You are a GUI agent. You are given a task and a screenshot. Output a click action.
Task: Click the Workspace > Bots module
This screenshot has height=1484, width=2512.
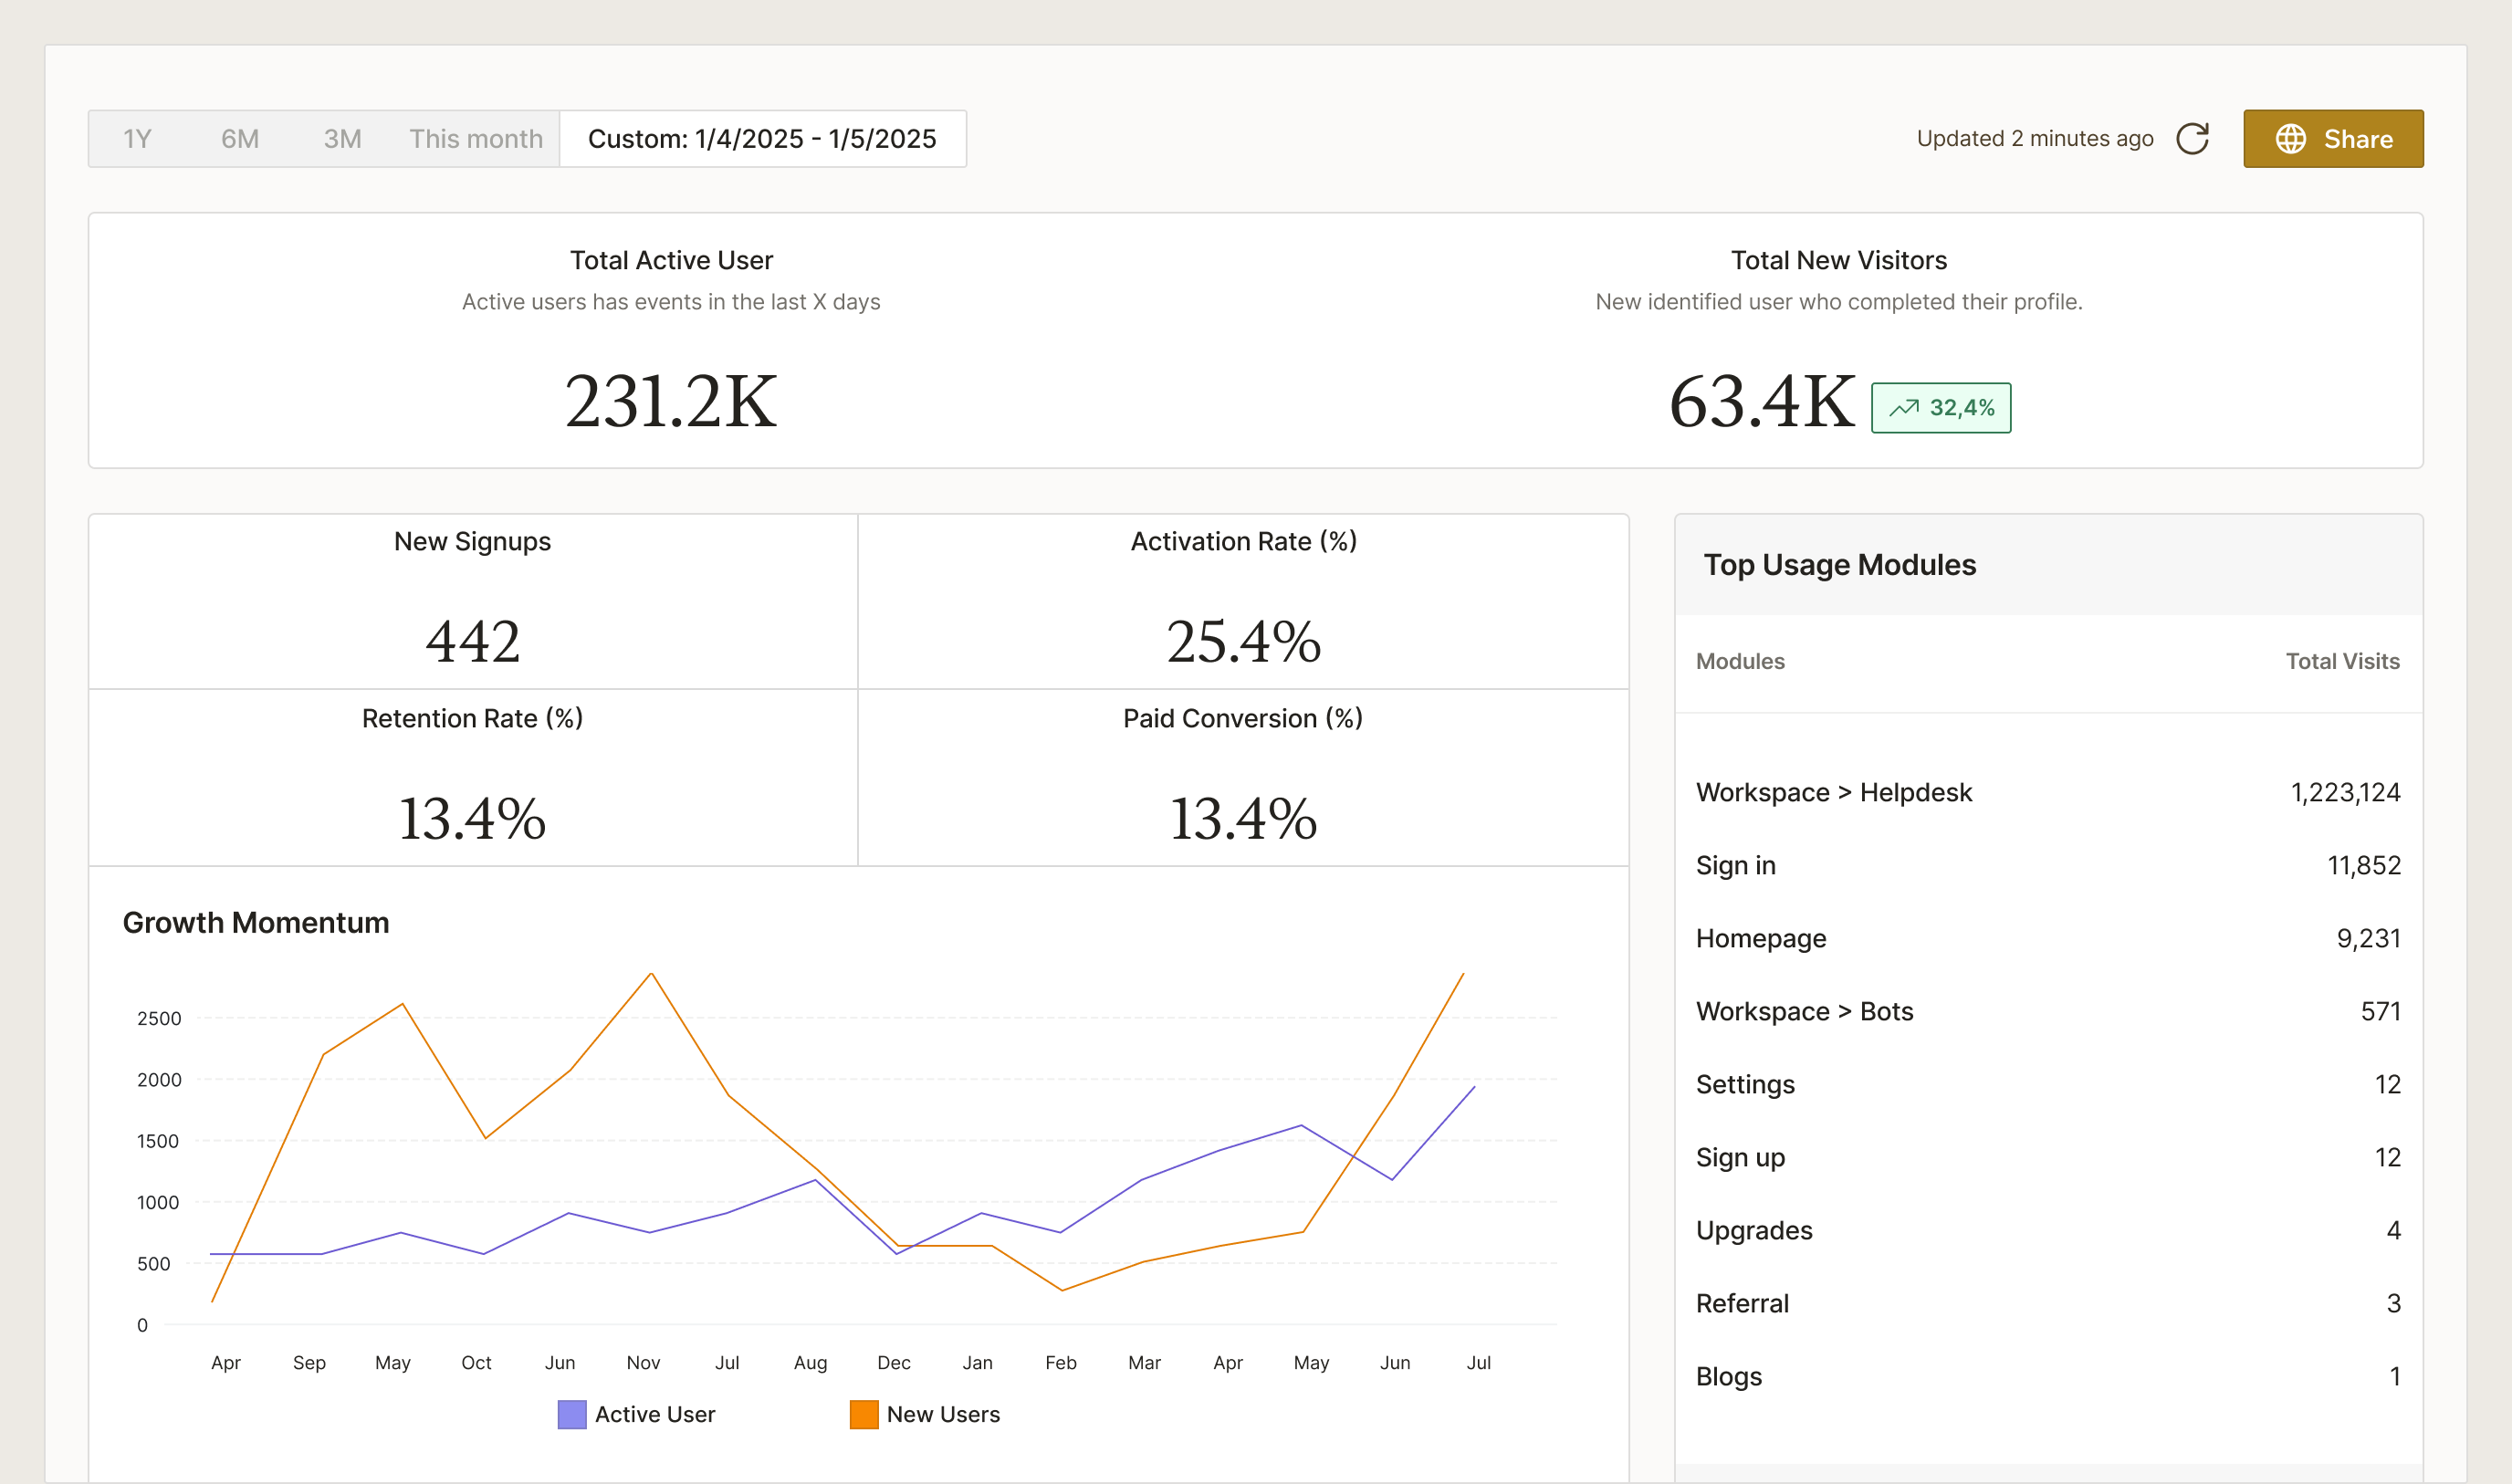[x=1804, y=1011]
